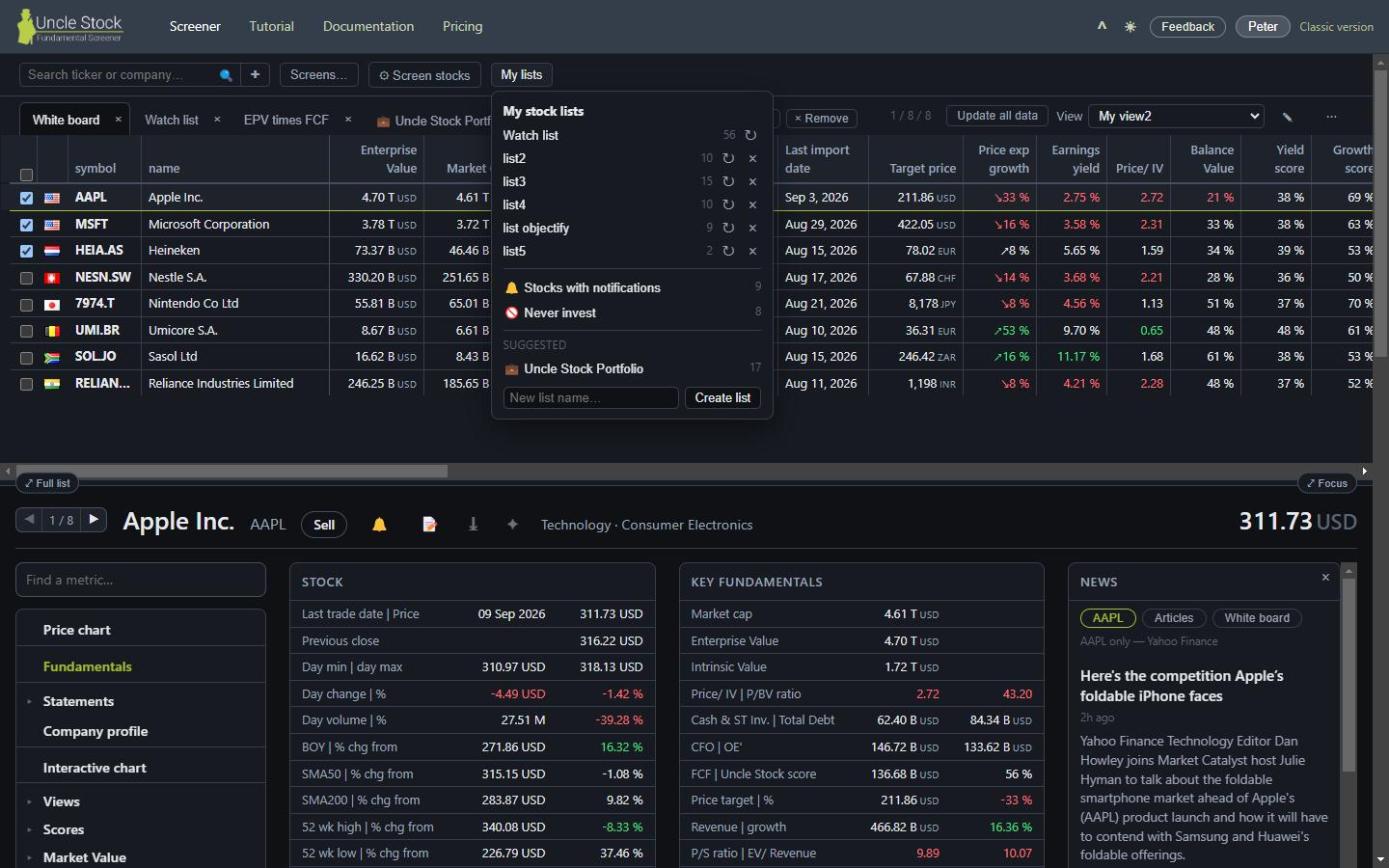Open the My view2 view dropdown

pyautogui.click(x=1176, y=116)
